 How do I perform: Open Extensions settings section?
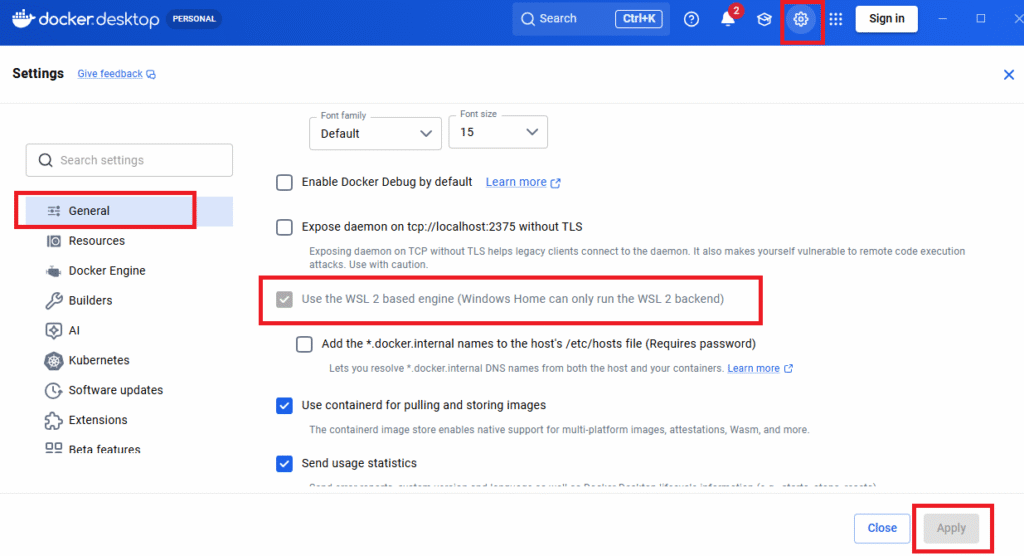click(129, 420)
